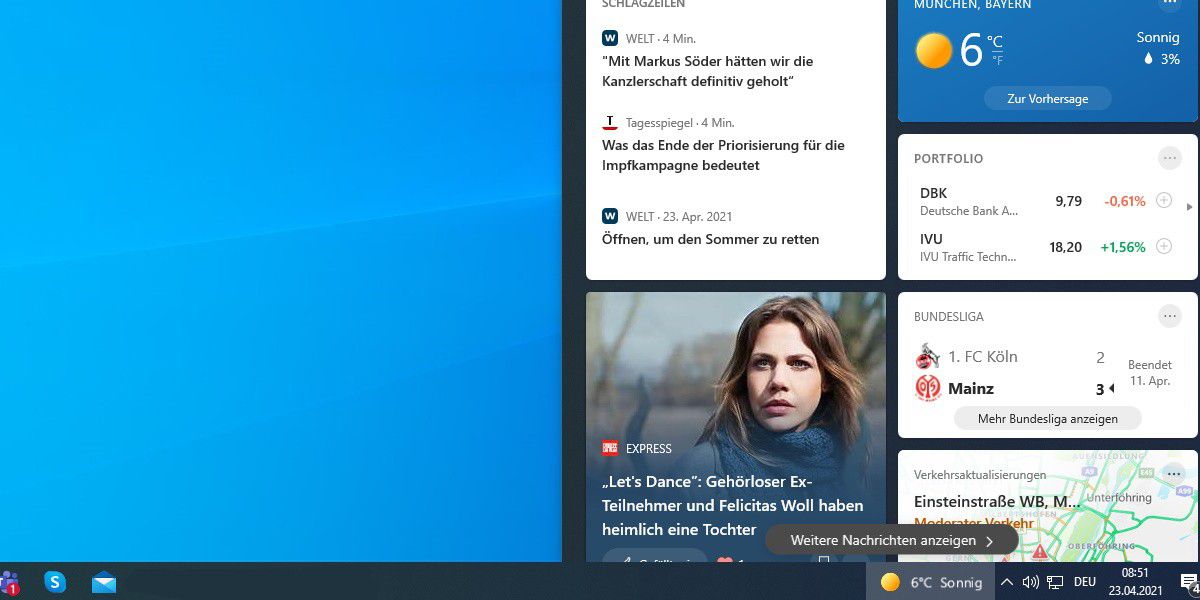Click the traffic warning triangle on the map
1200x600 pixels.
tap(1040, 552)
